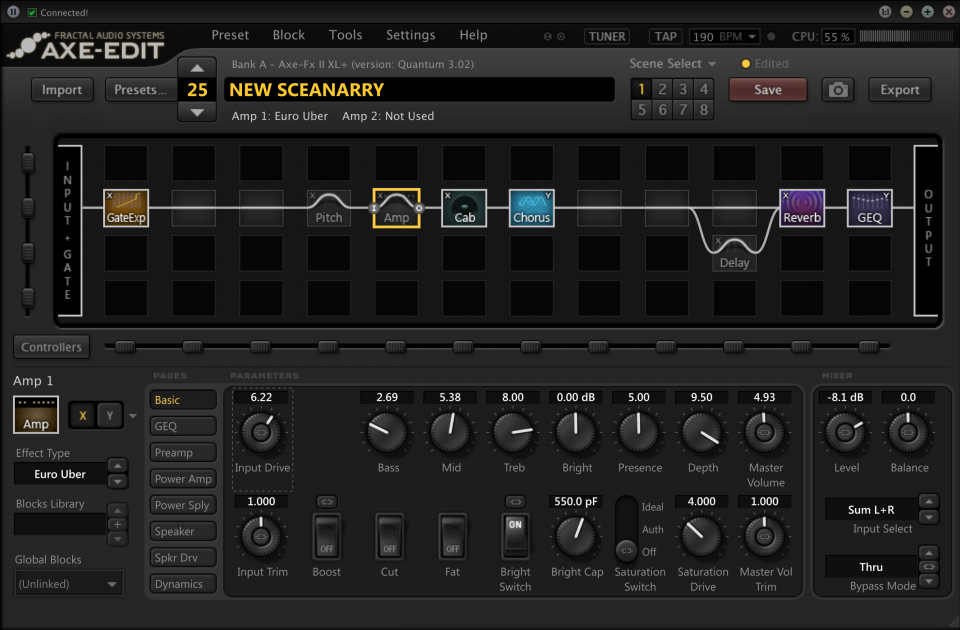The image size is (960, 630).
Task: Click the Treb knob
Action: [x=513, y=432]
